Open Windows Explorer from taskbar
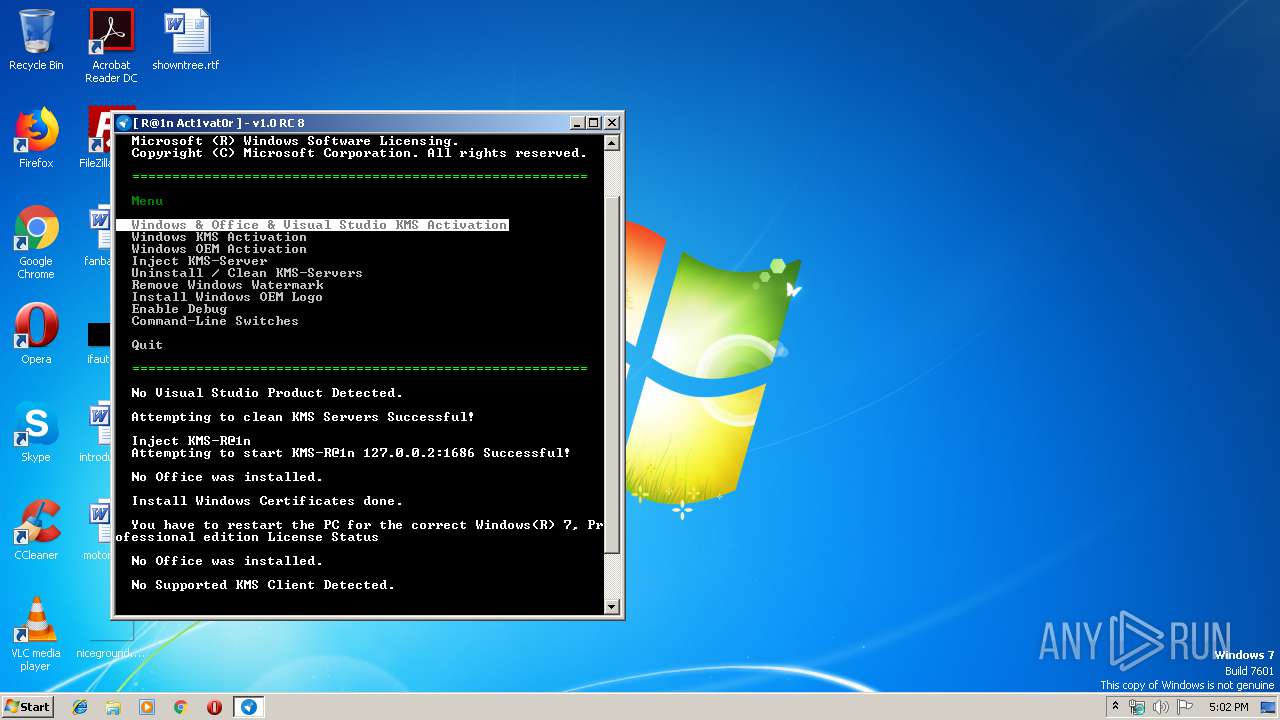 (x=113, y=707)
